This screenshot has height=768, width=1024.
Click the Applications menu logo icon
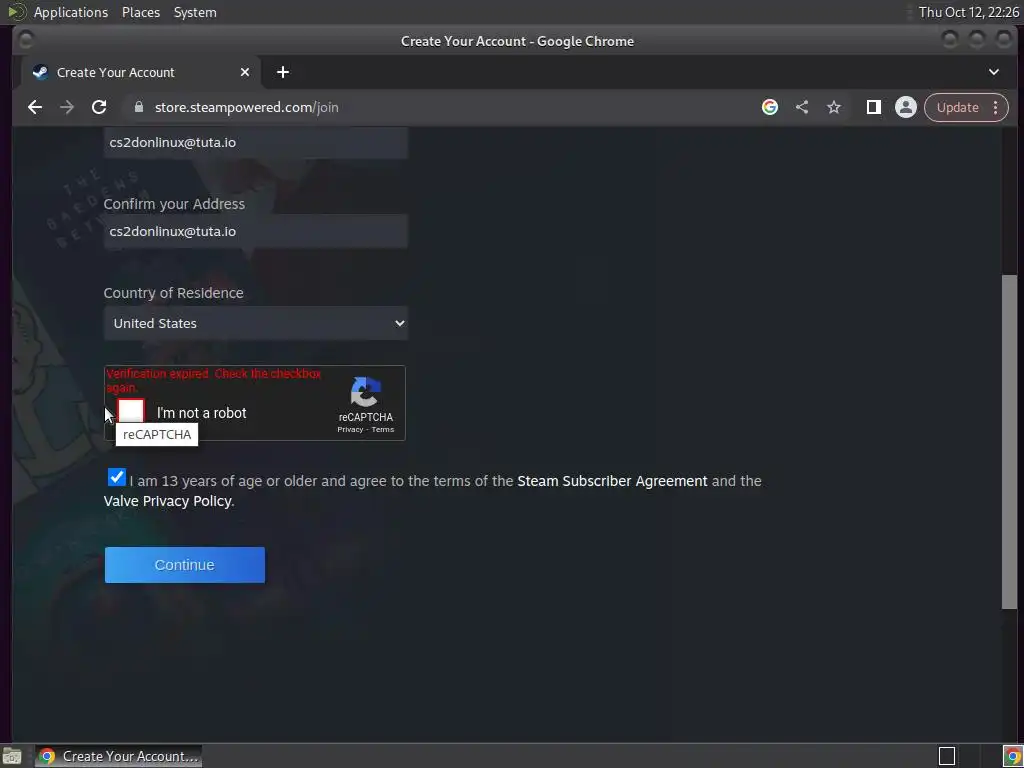(16, 12)
